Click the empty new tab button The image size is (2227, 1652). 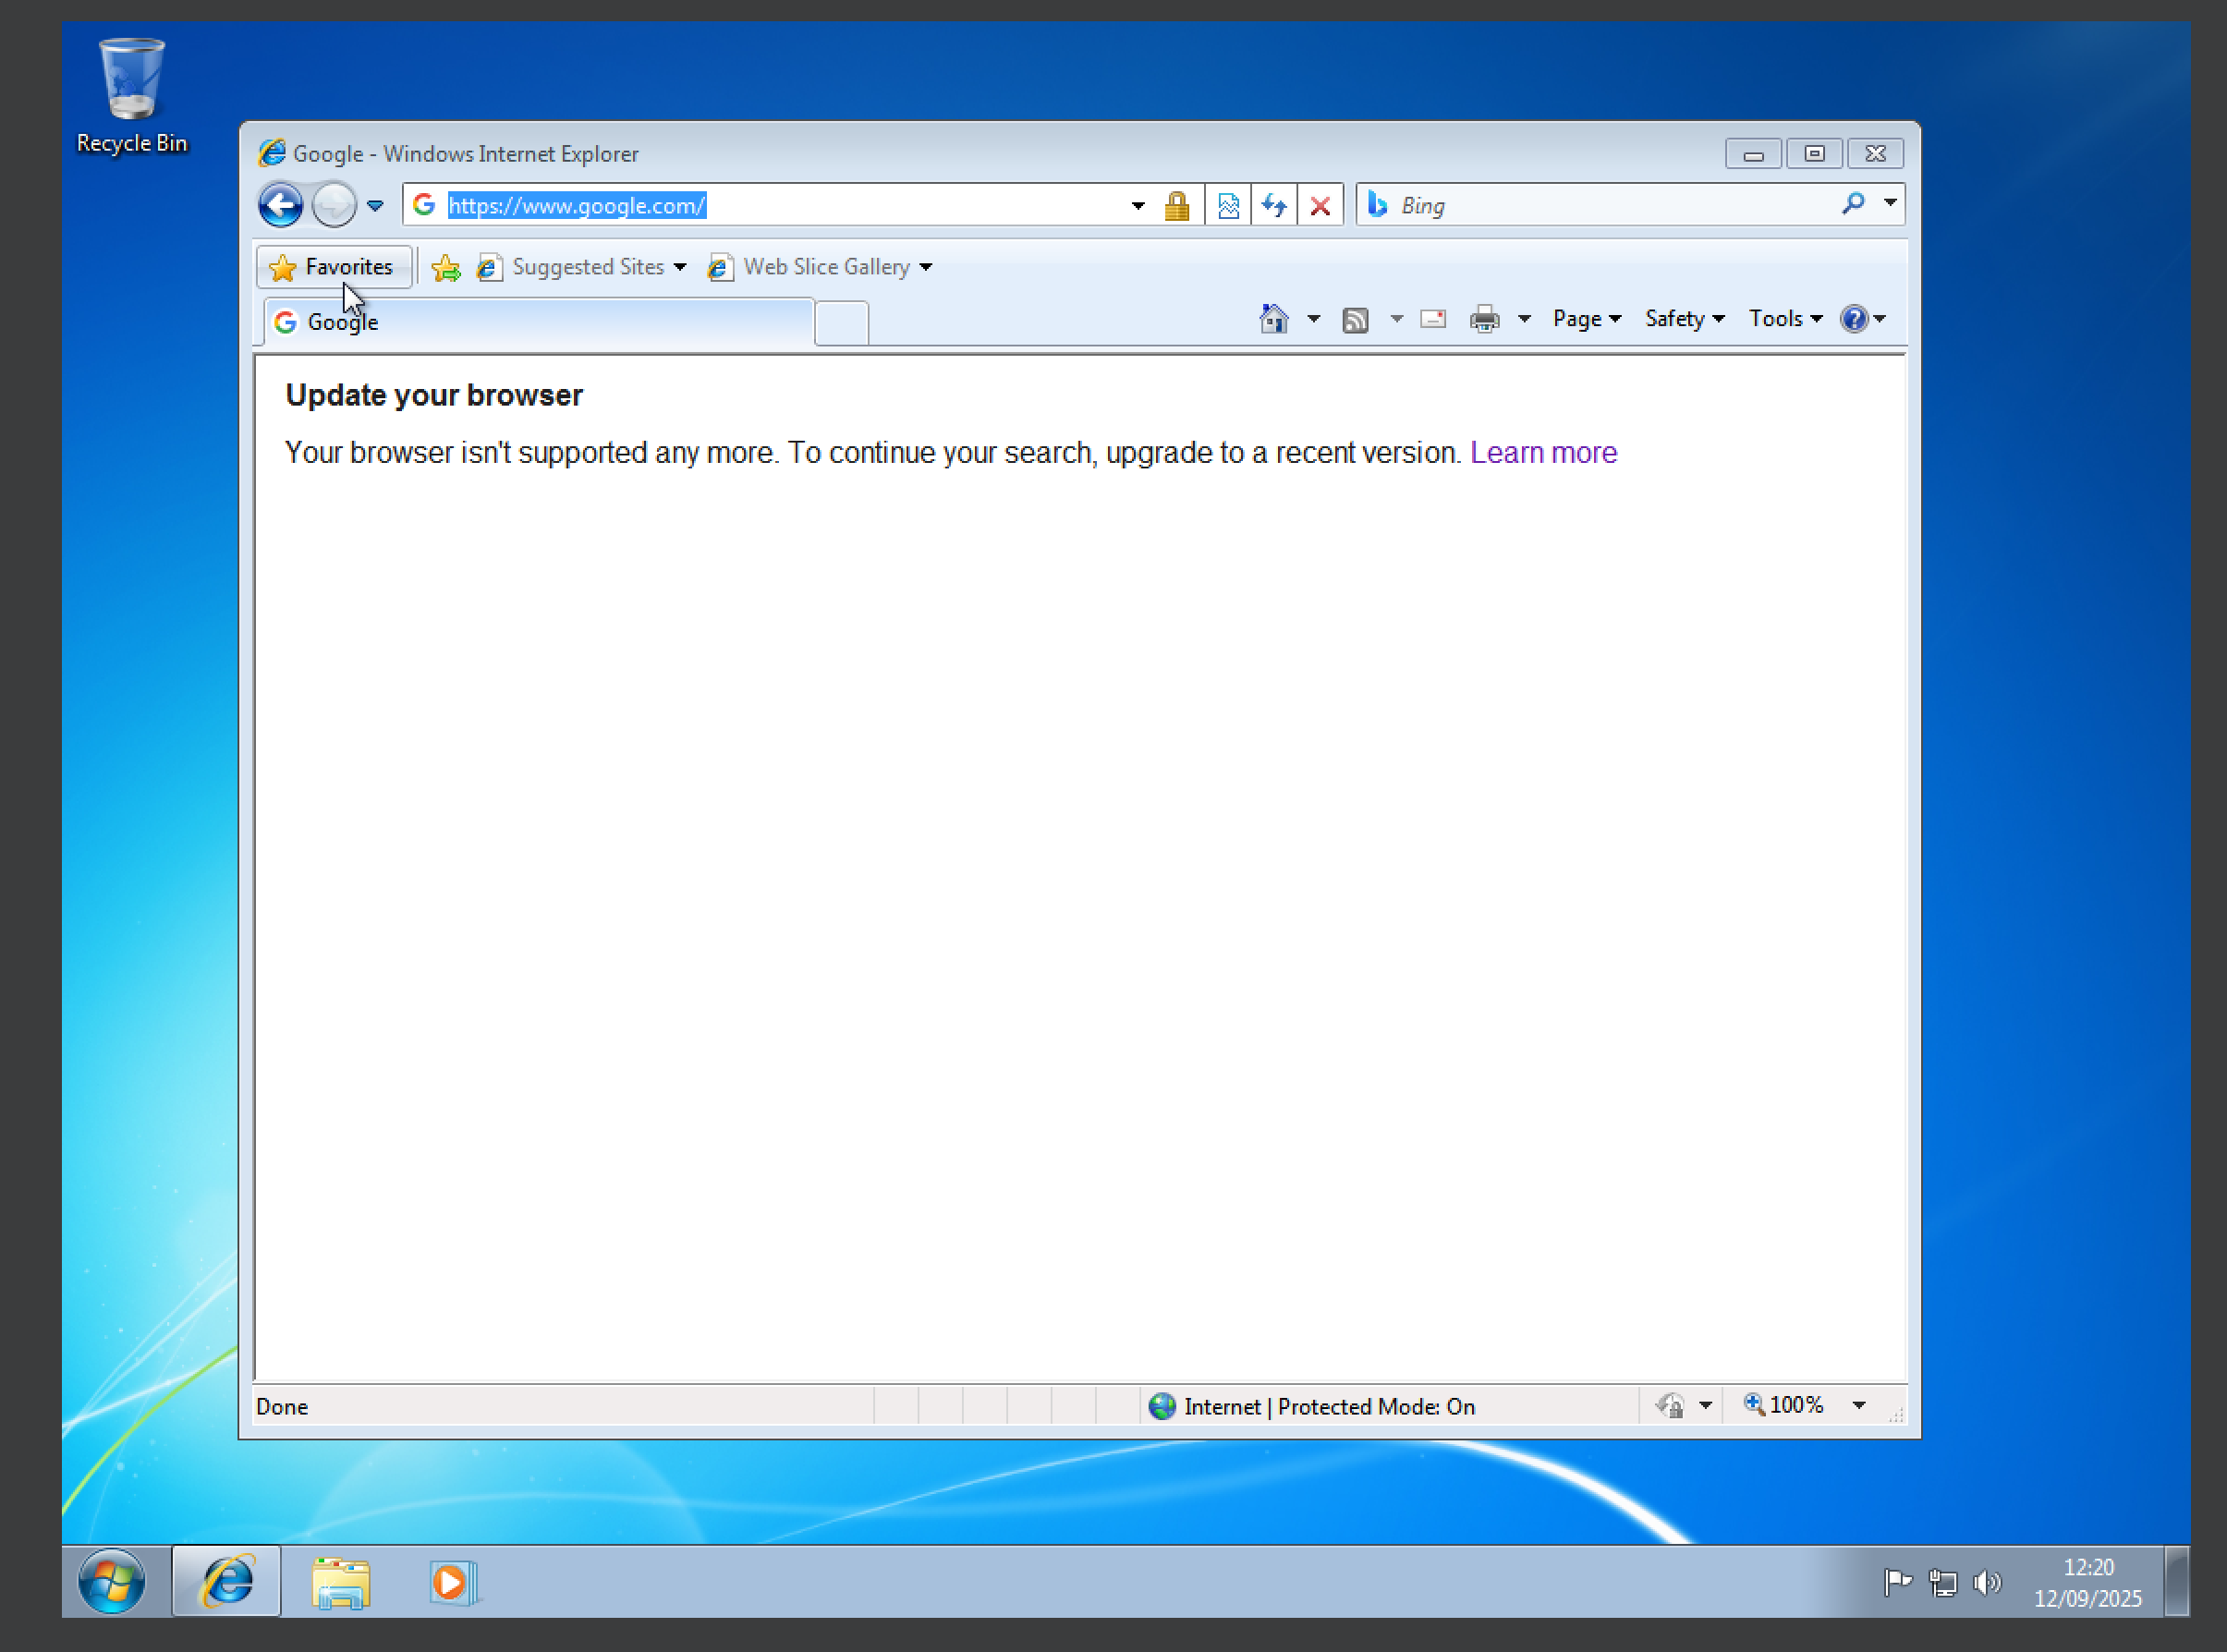(841, 322)
